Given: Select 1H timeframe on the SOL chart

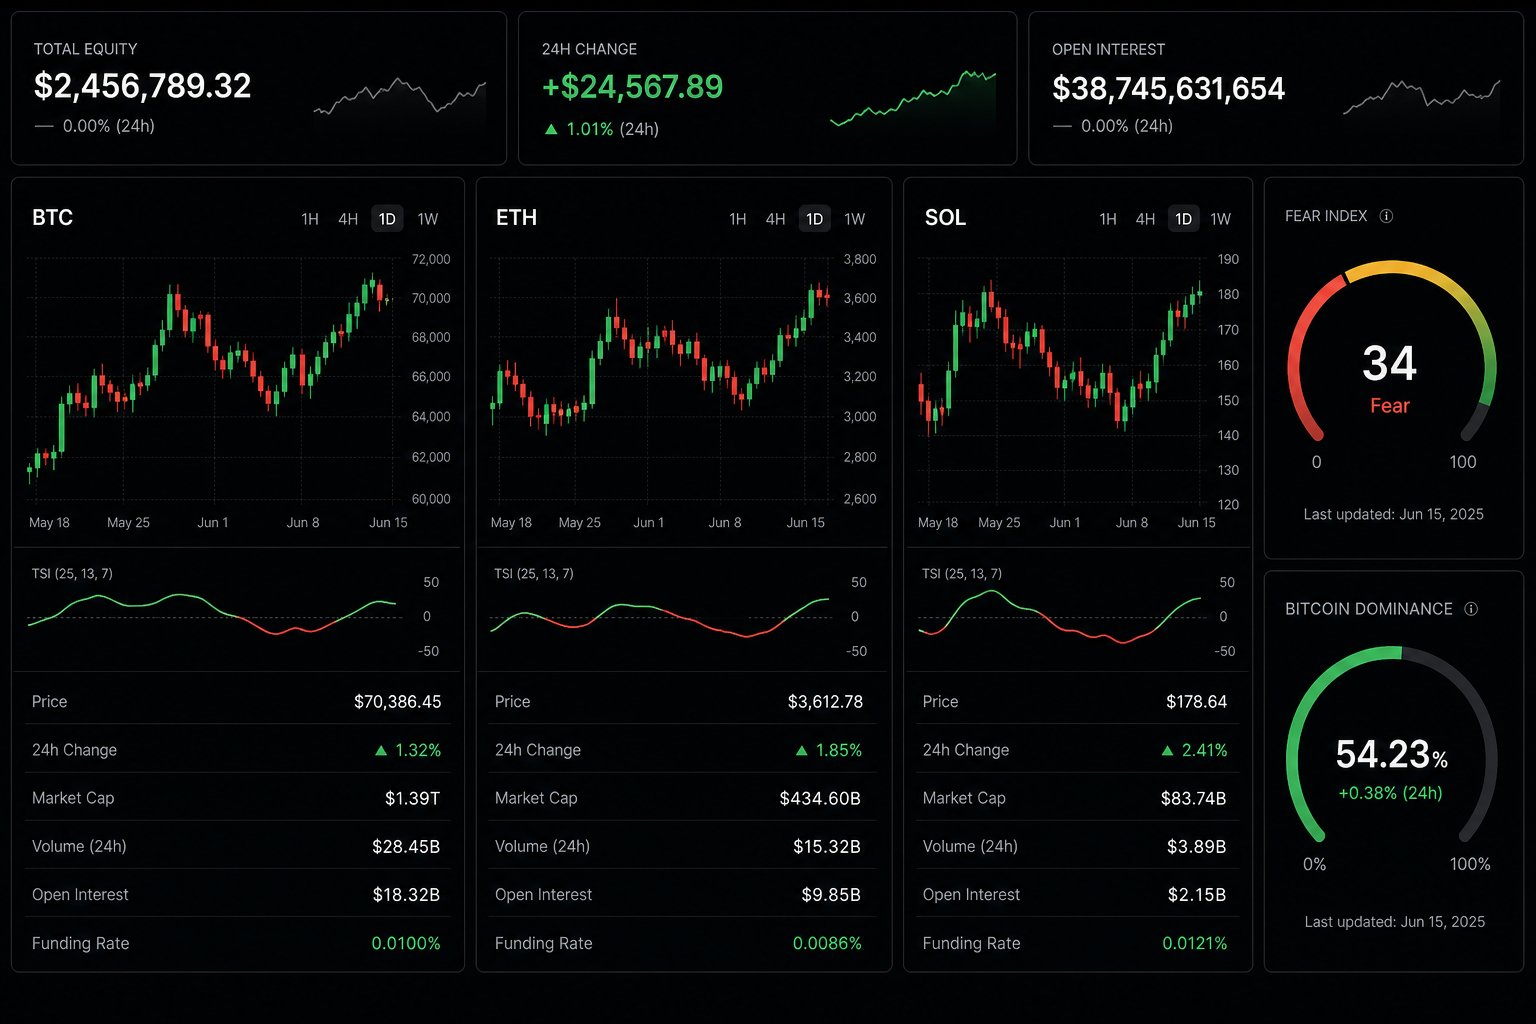Looking at the screenshot, I should pyautogui.click(x=1108, y=219).
